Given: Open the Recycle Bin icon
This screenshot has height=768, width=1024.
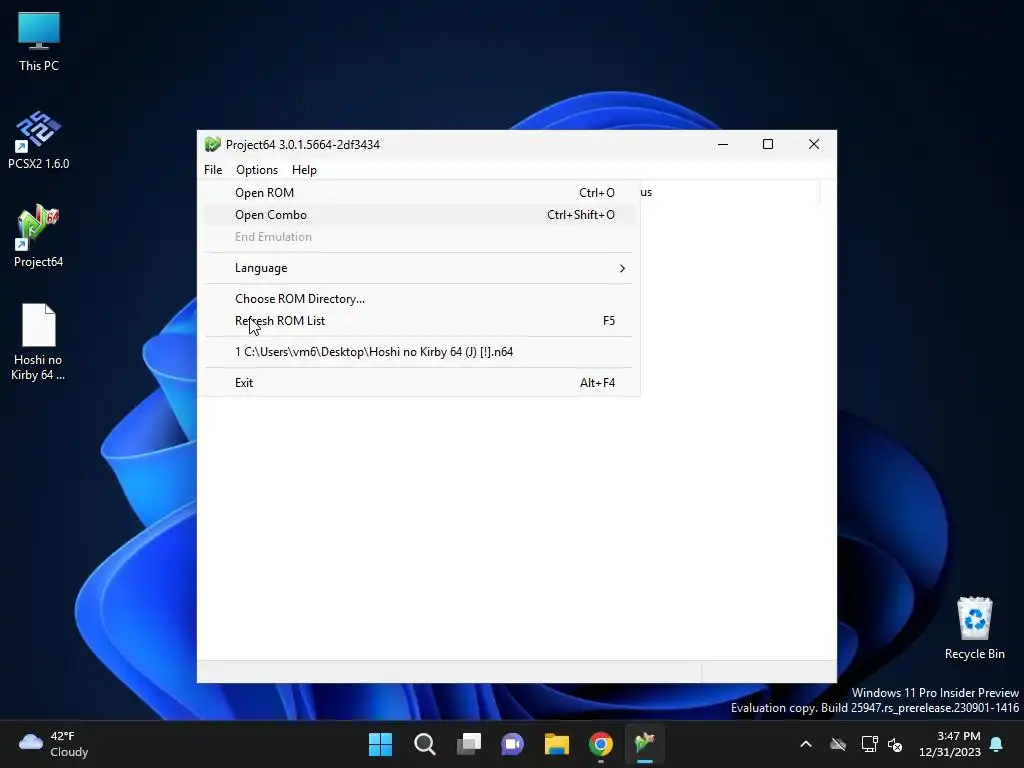Looking at the screenshot, I should pos(974,628).
